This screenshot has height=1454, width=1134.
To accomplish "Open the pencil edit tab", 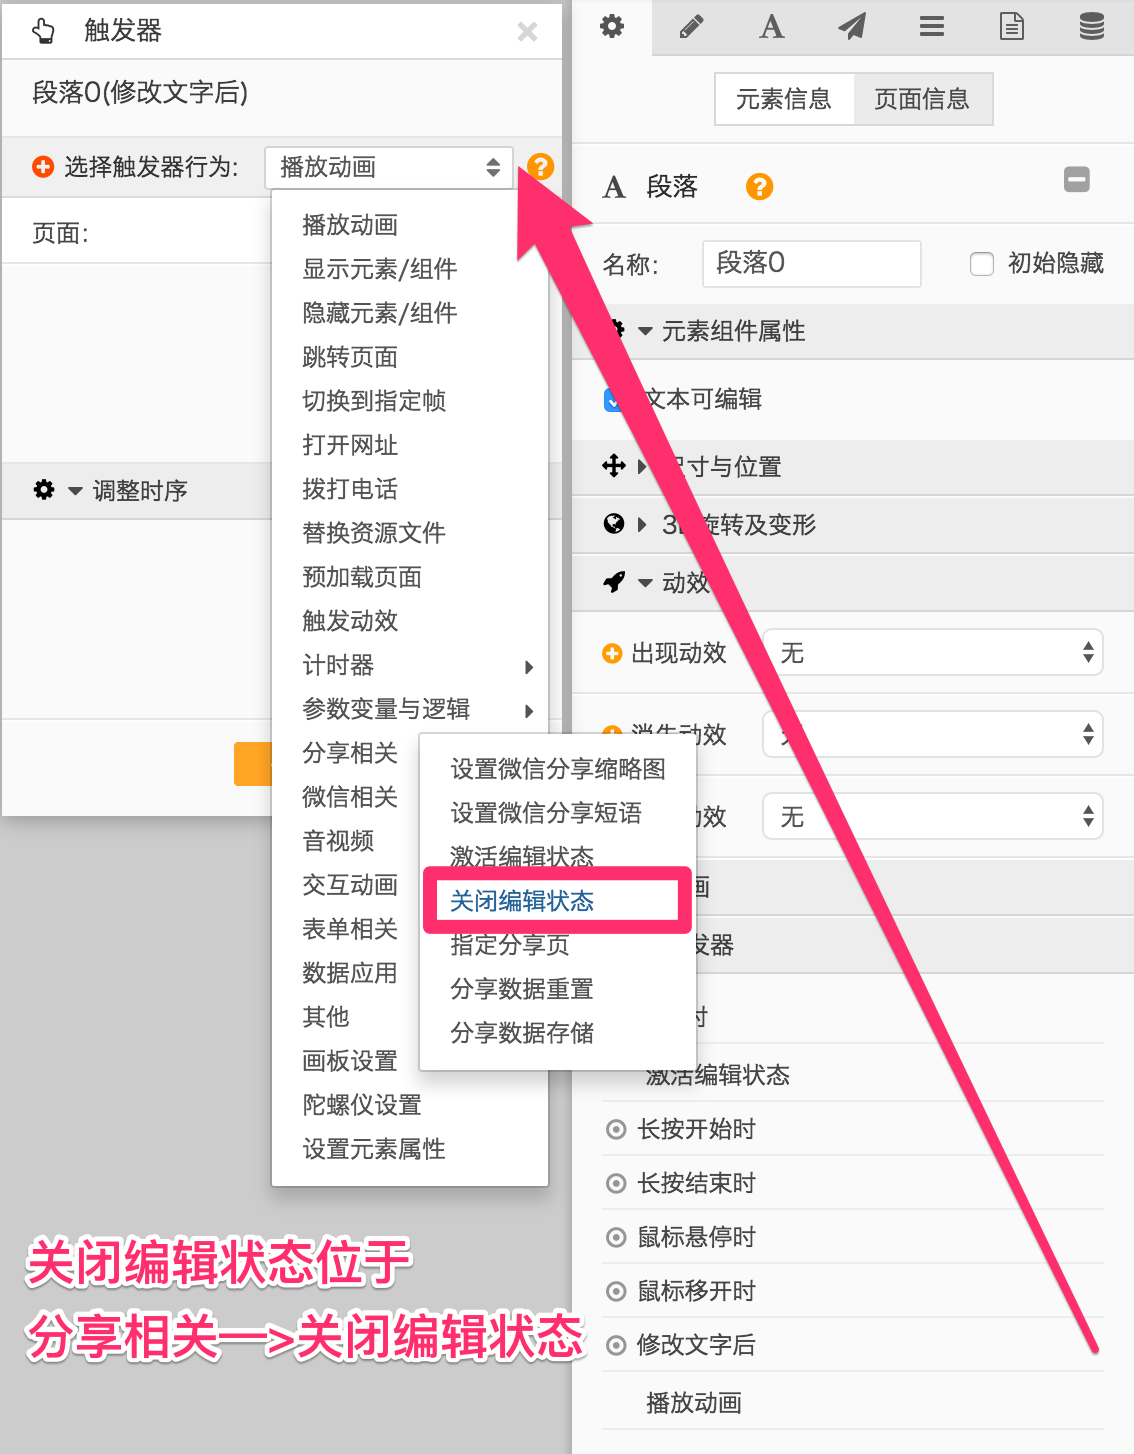I will click(691, 27).
